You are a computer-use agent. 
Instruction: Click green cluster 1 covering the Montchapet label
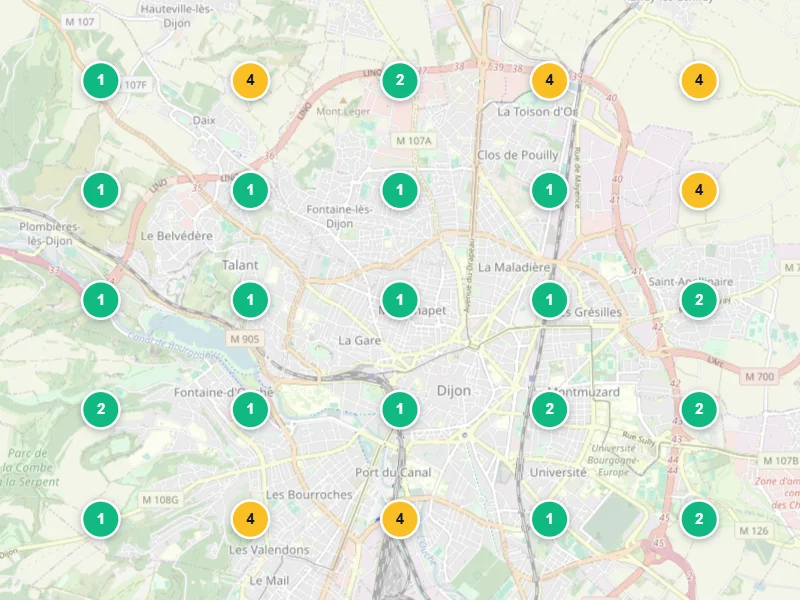[399, 299]
